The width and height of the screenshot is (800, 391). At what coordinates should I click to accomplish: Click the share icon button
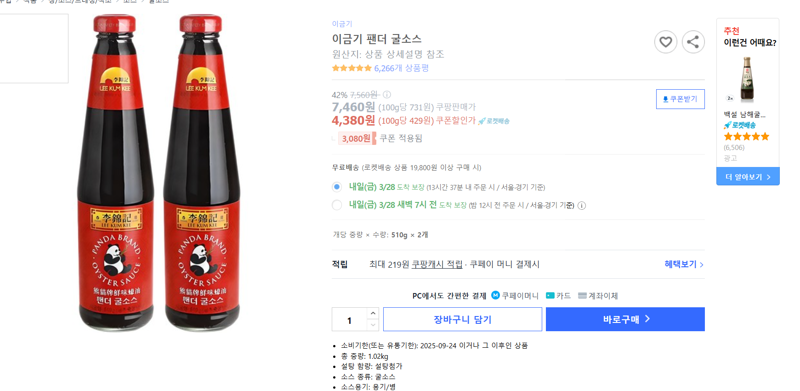[x=693, y=42]
